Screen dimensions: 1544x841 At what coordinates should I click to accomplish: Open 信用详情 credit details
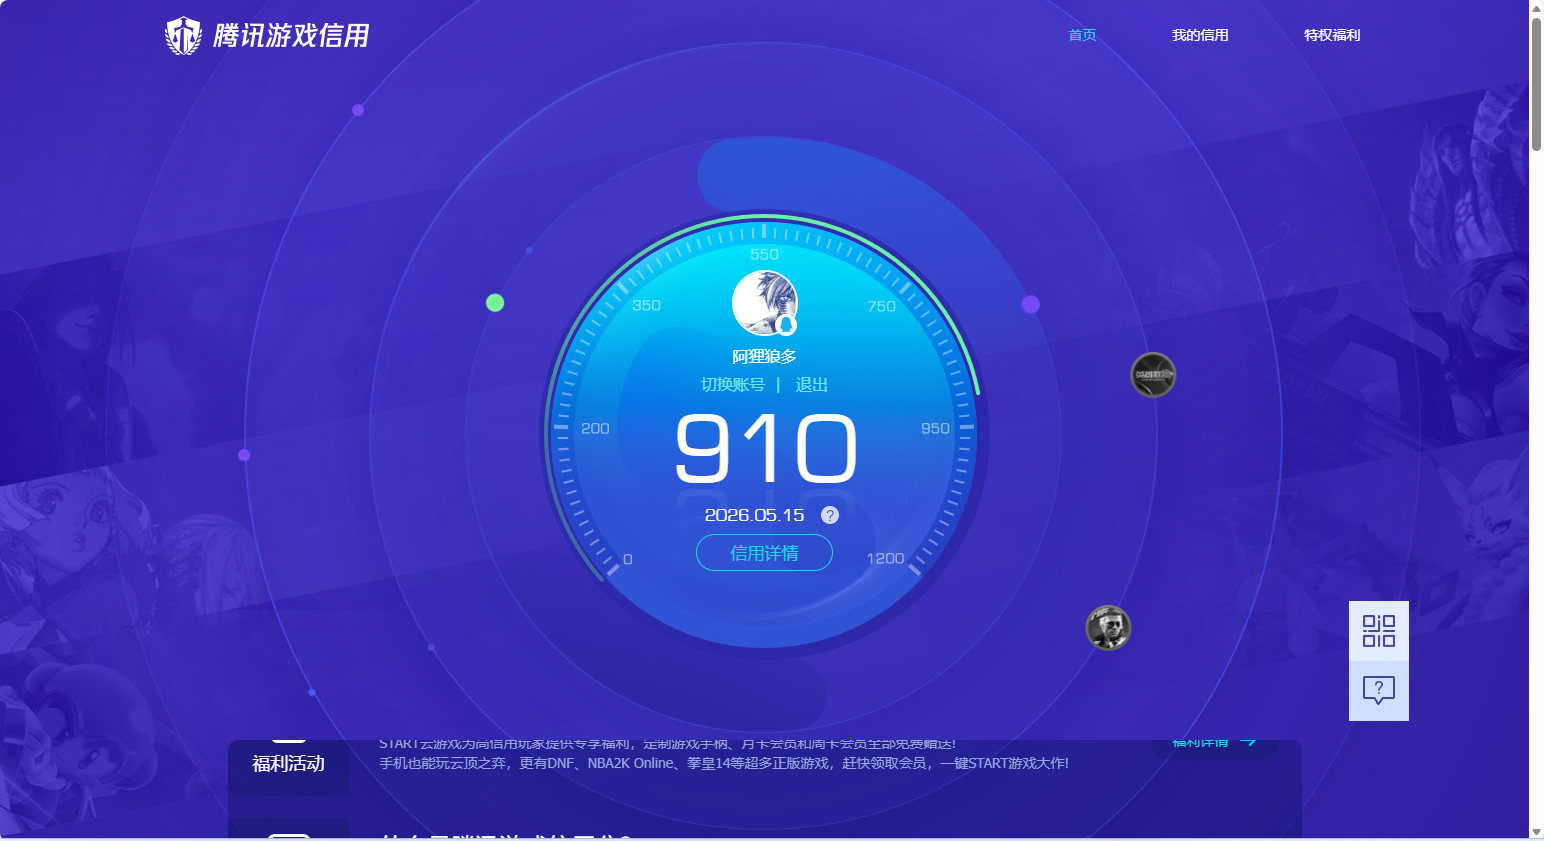(764, 553)
